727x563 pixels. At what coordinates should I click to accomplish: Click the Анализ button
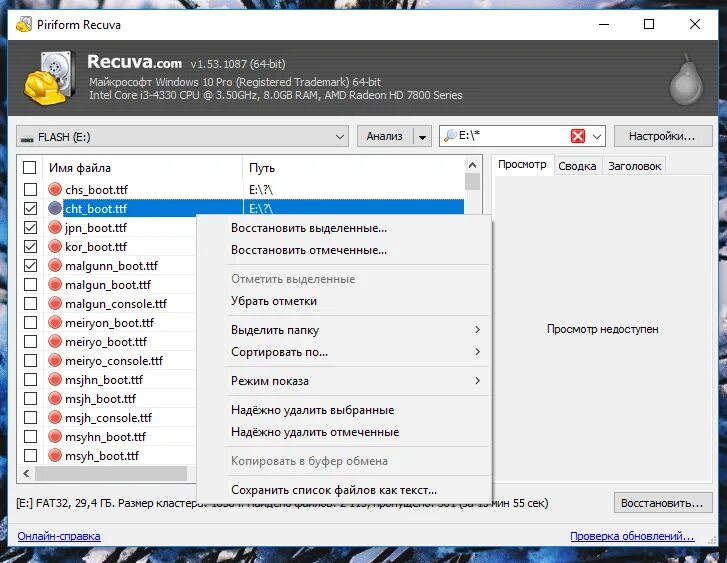[x=385, y=136]
